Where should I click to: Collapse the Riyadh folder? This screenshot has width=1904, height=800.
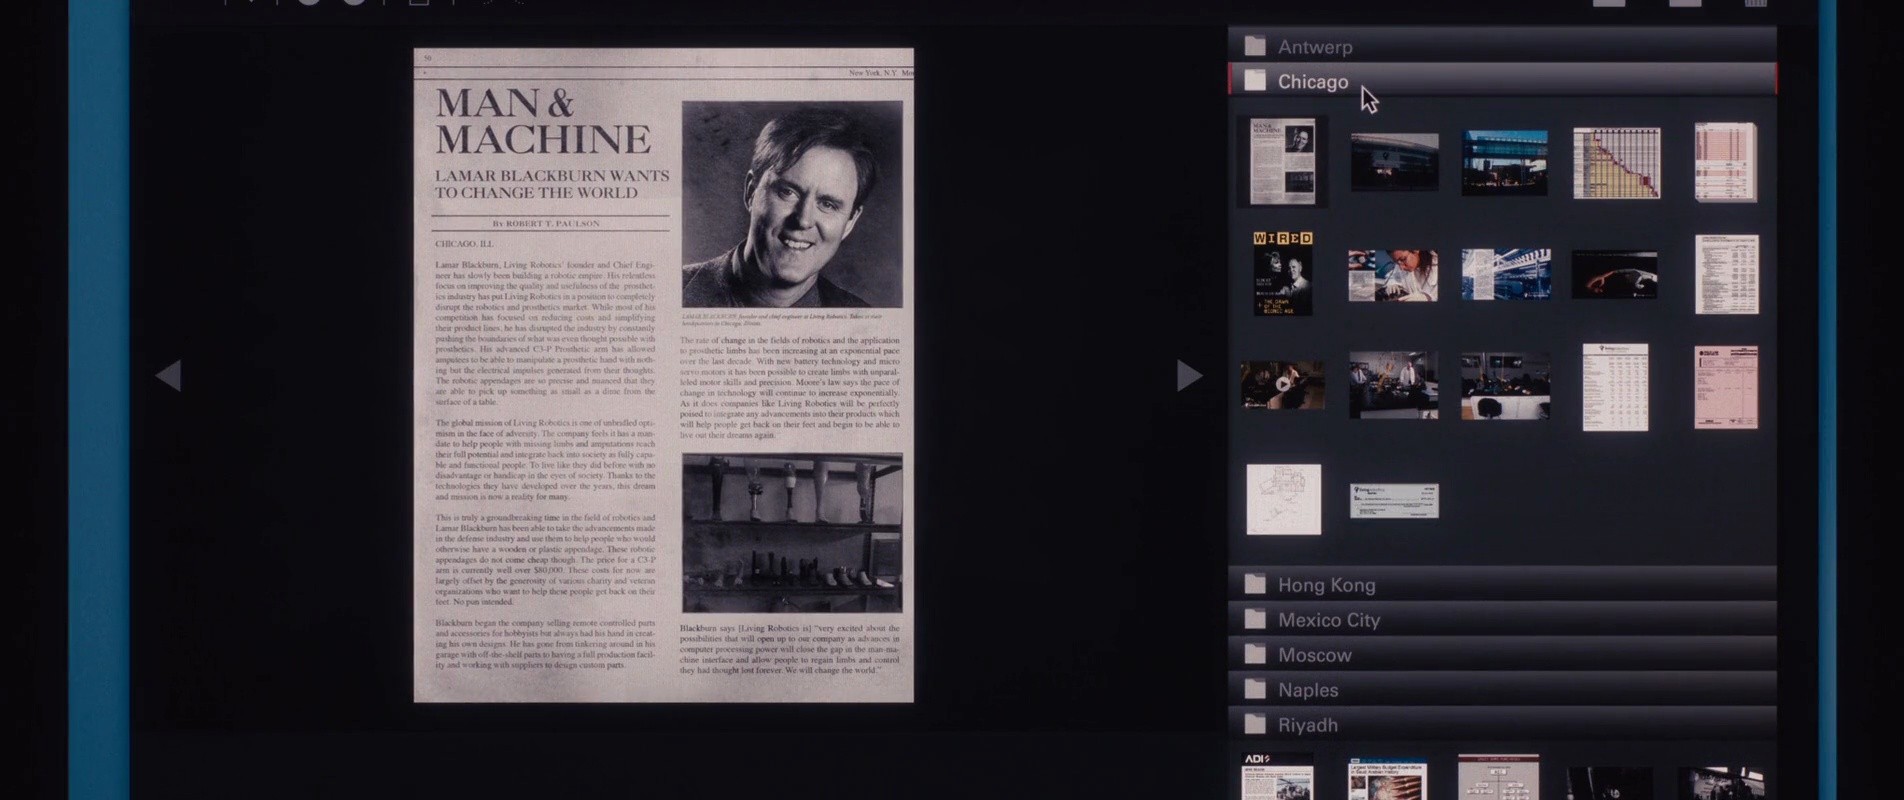click(1502, 724)
